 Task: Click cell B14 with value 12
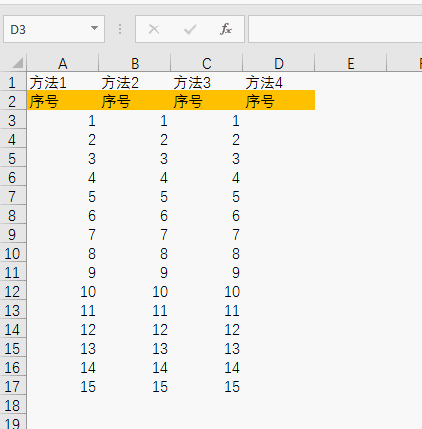pos(135,329)
